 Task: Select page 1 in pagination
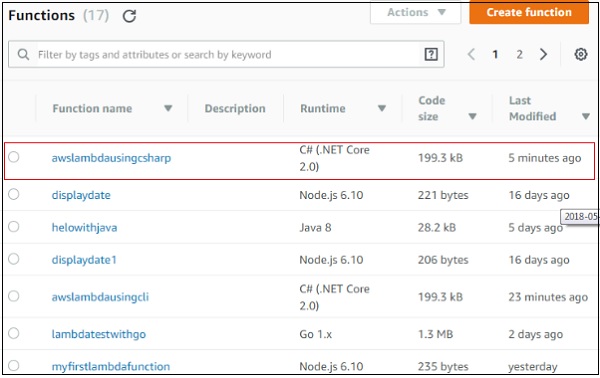click(495, 54)
